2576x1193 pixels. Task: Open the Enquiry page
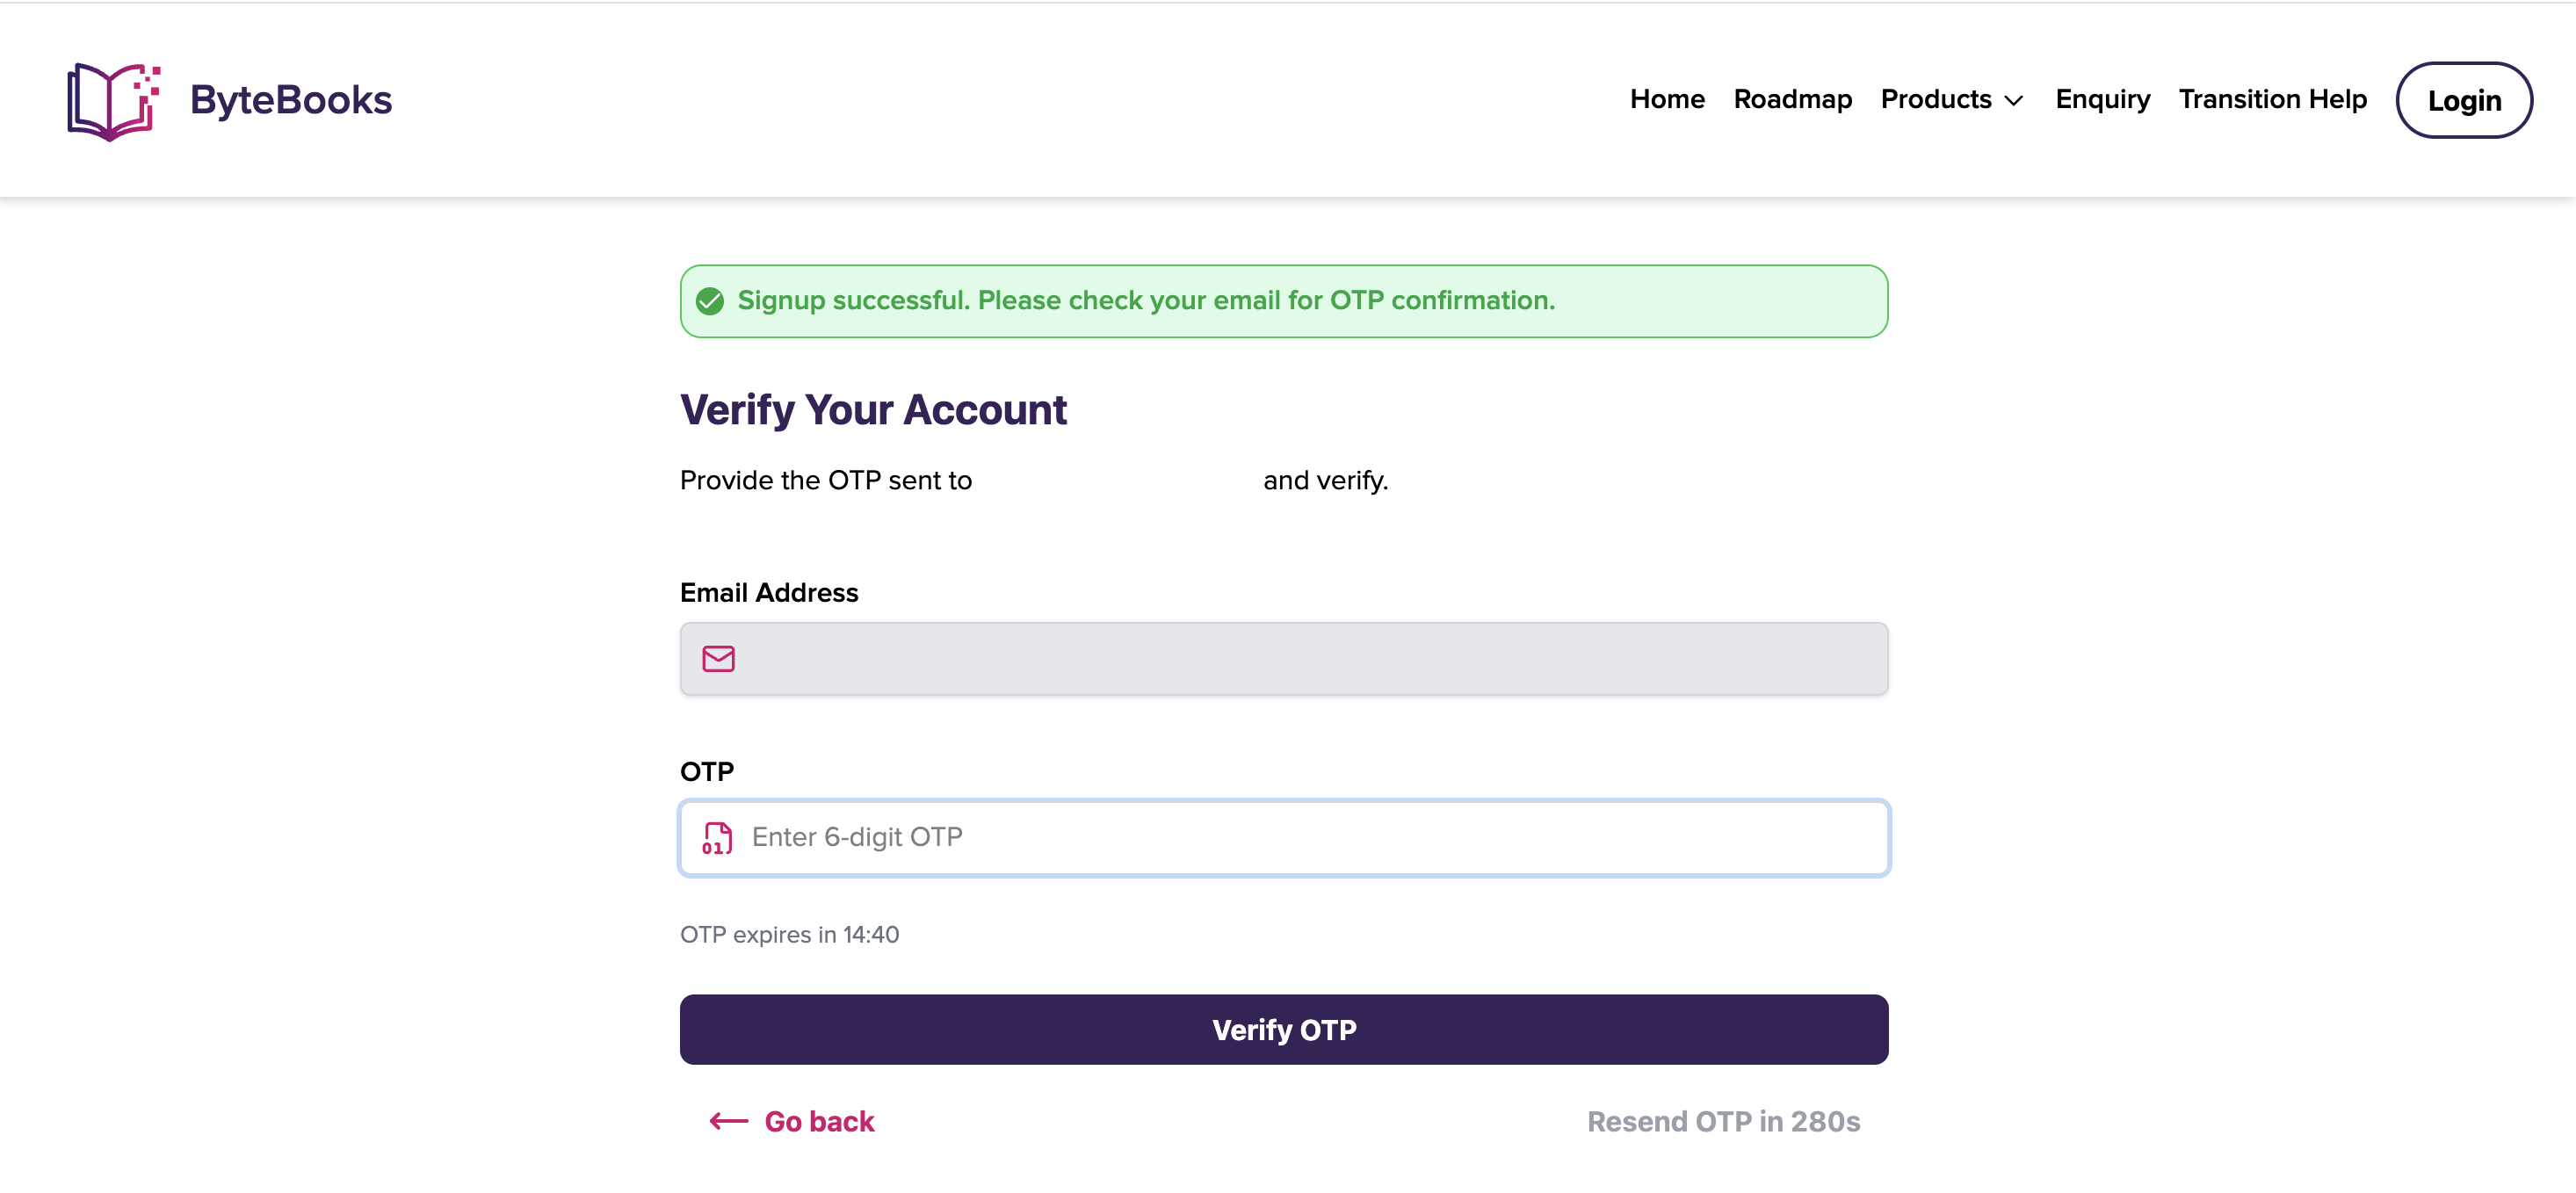pos(2102,100)
